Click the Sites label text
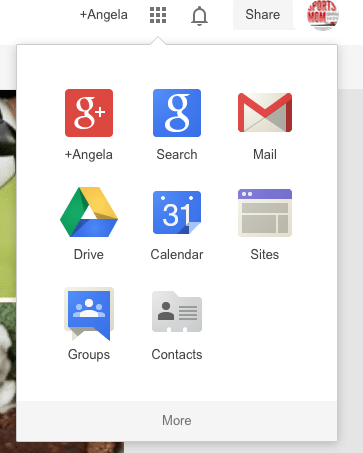Image resolution: width=363 pixels, height=453 pixels. [265, 255]
